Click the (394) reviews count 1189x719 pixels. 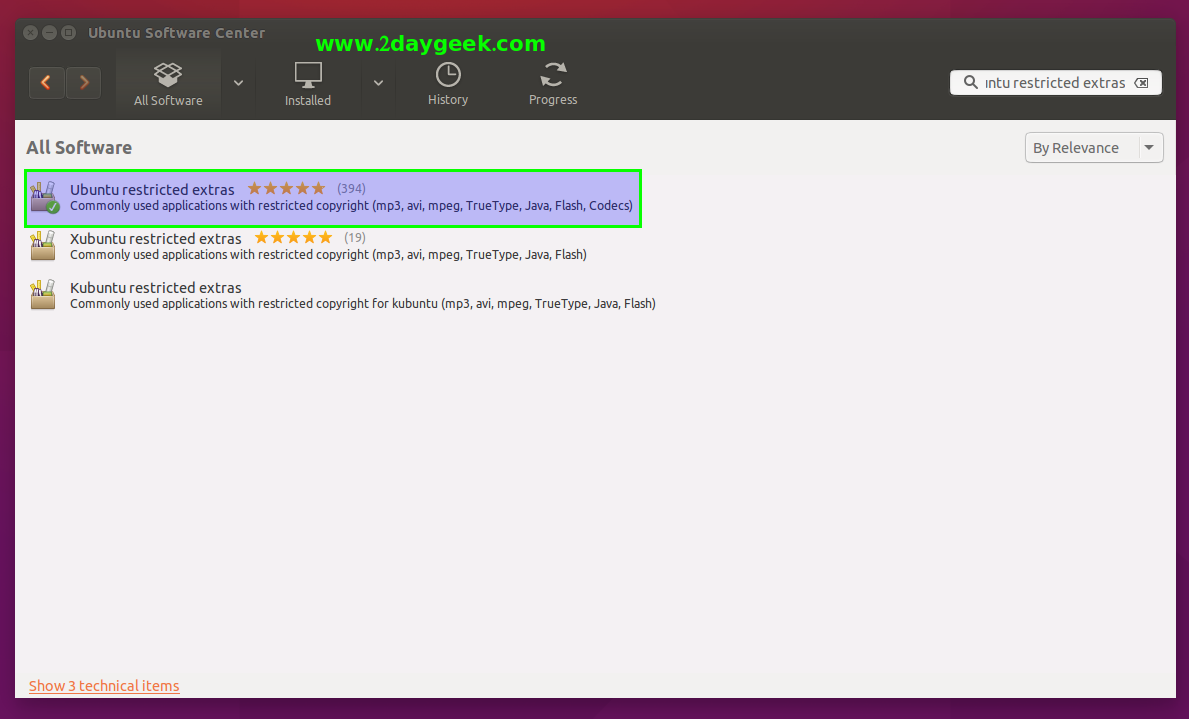tap(351, 188)
